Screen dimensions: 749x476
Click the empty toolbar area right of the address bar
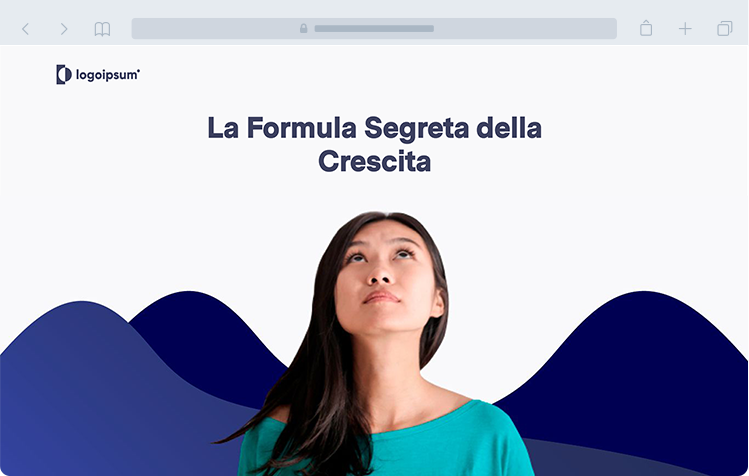click(628, 29)
